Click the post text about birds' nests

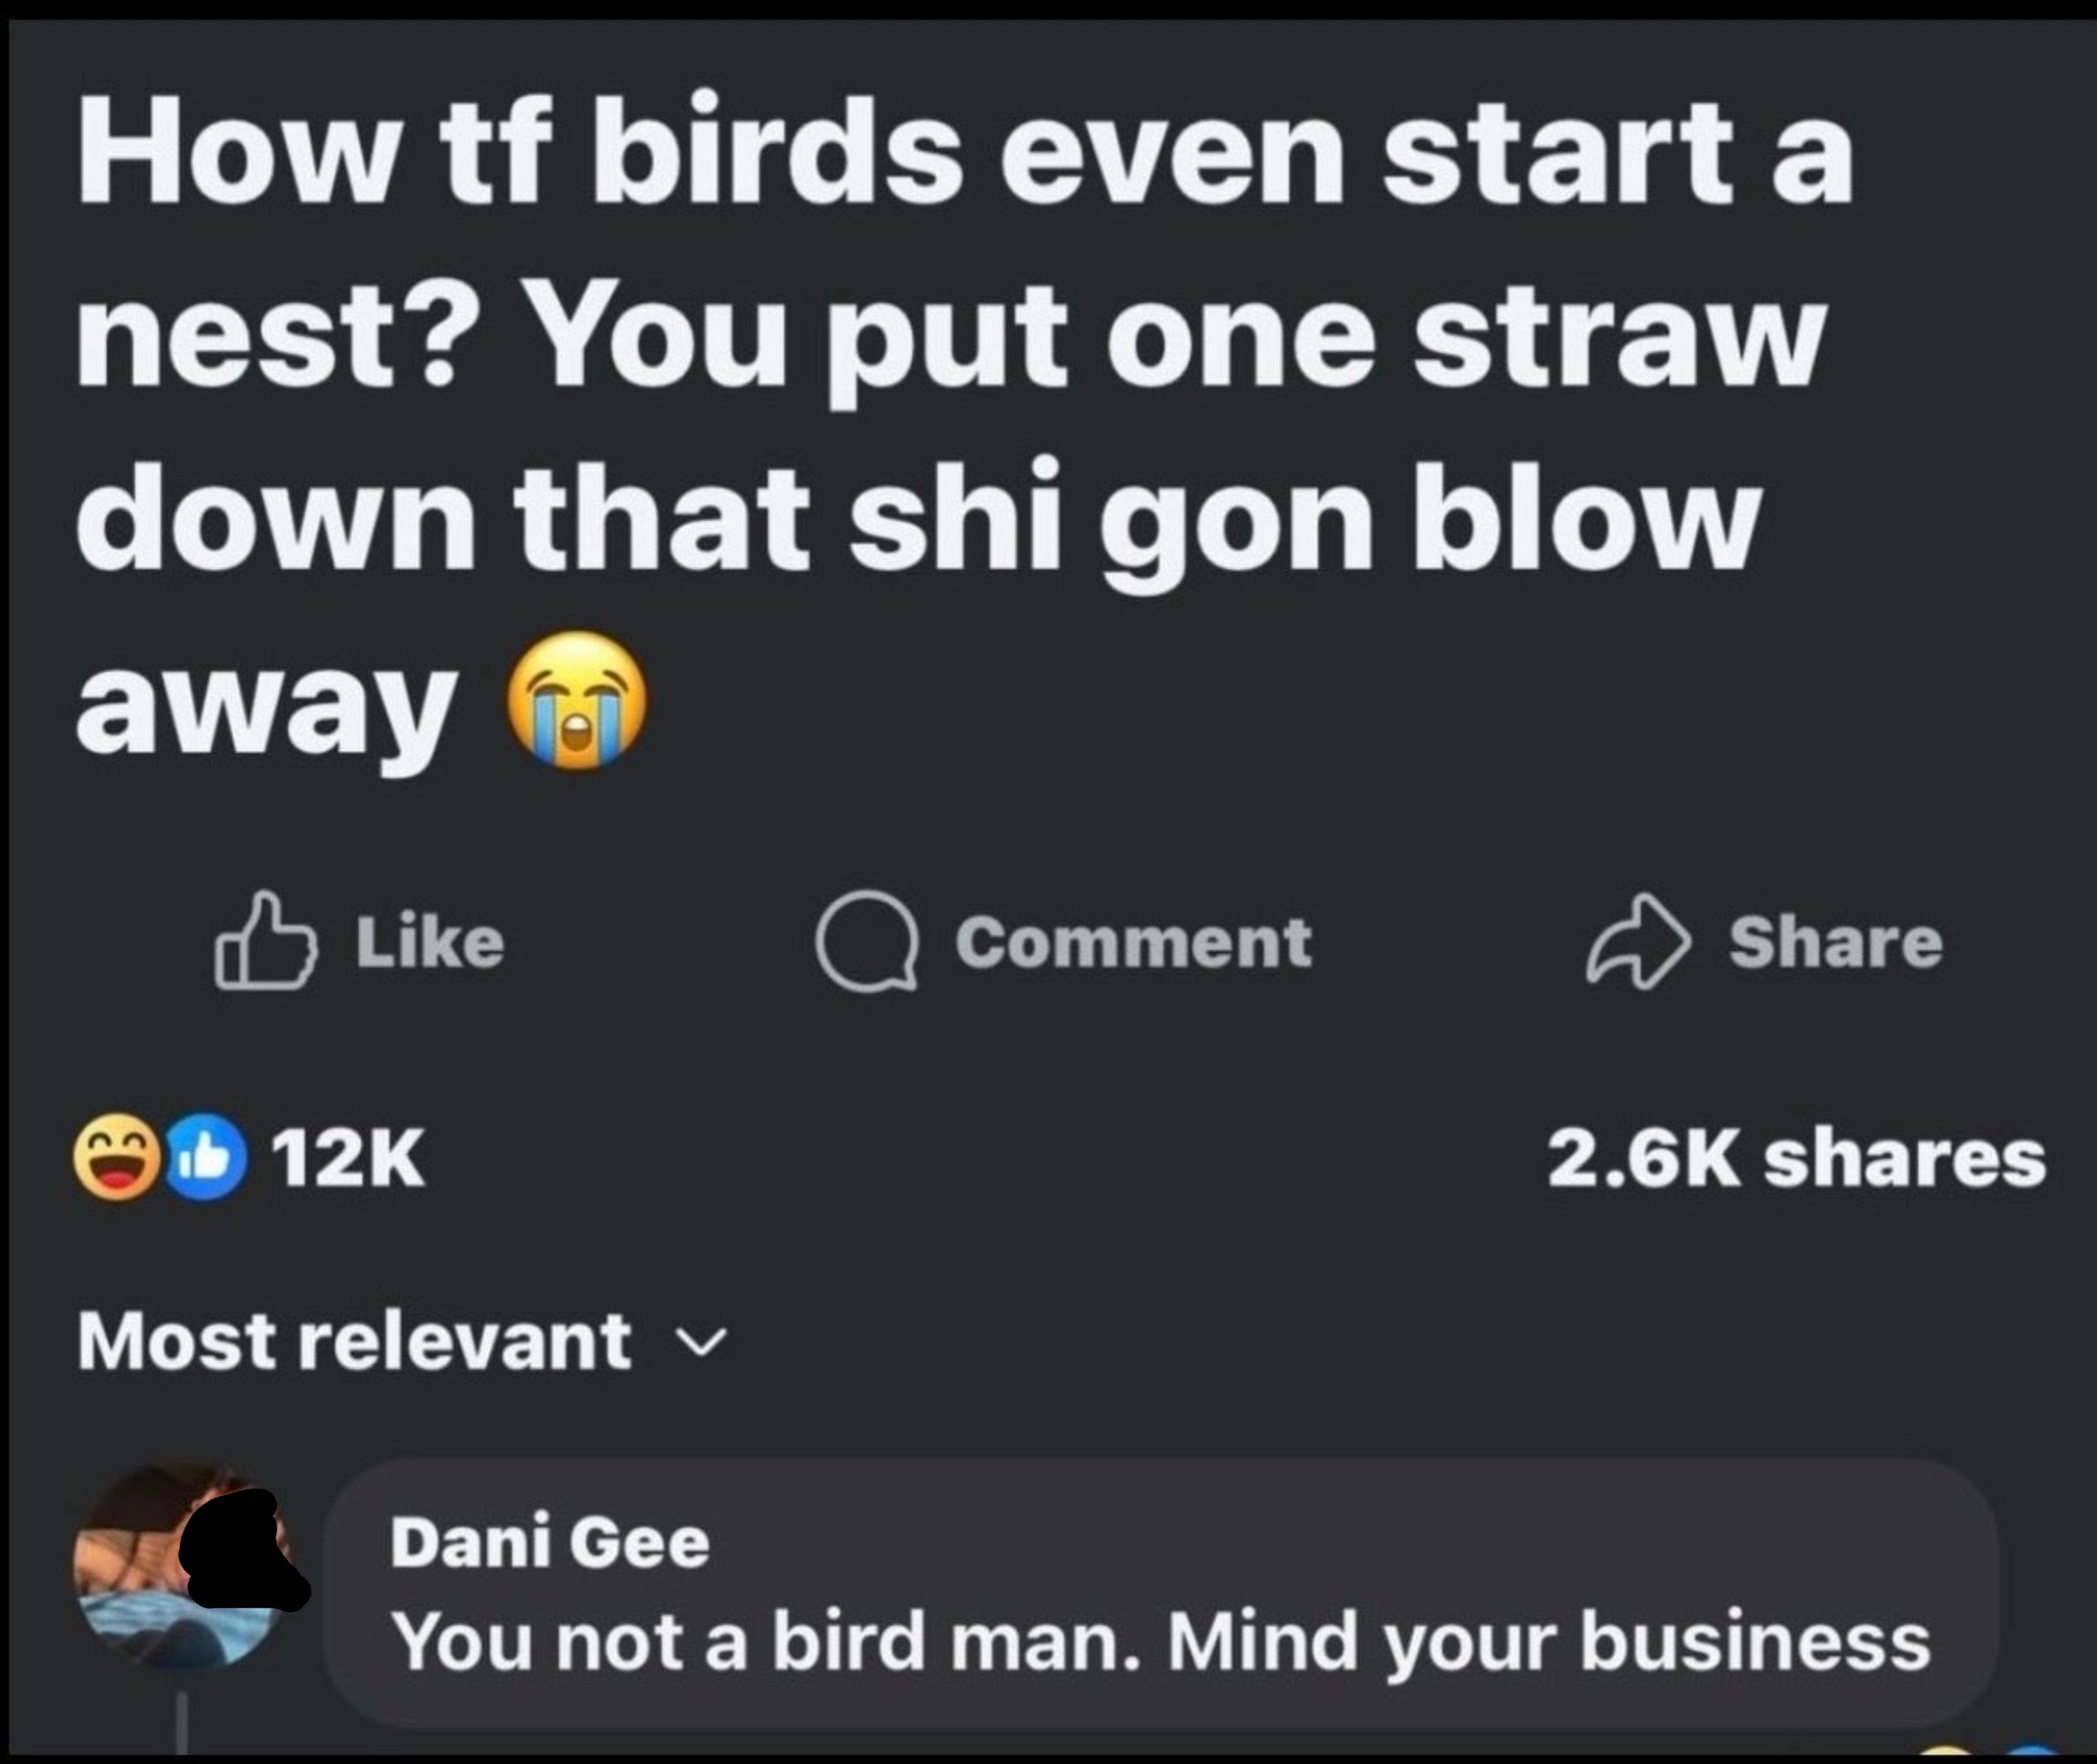pos(965,420)
